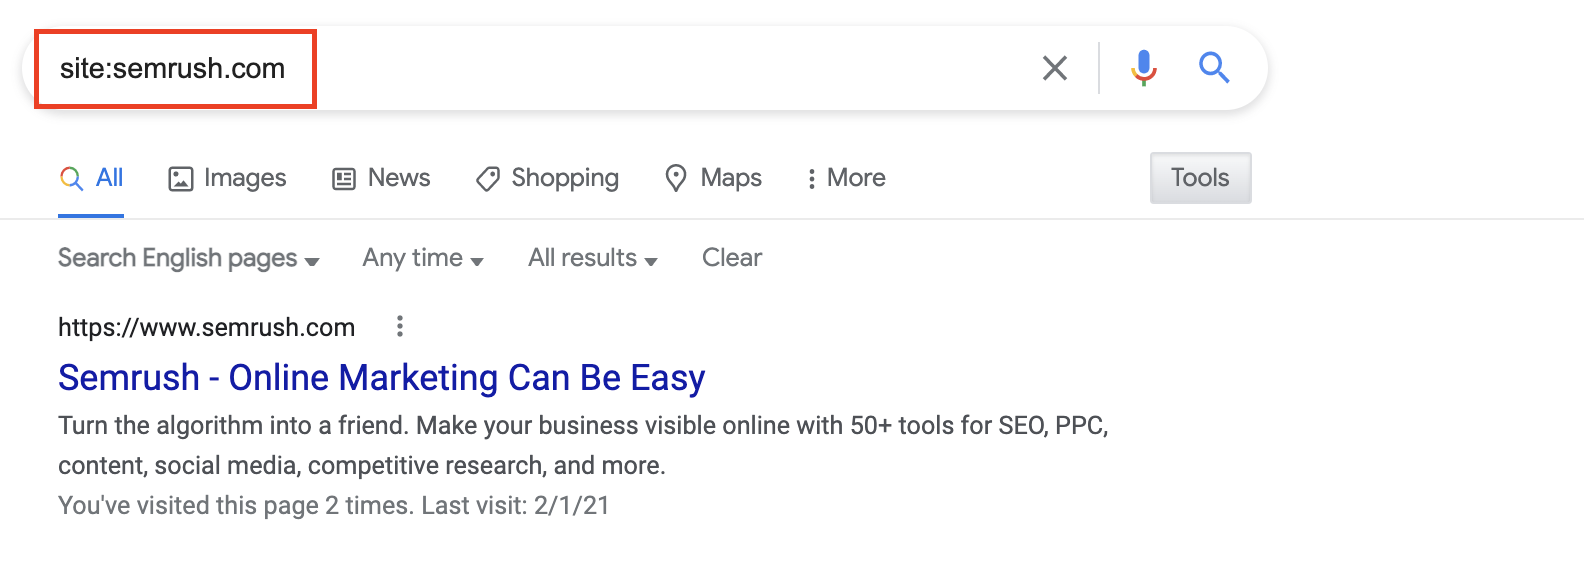Expand the More search categories menu
This screenshot has height=564, width=1584.
(x=846, y=178)
